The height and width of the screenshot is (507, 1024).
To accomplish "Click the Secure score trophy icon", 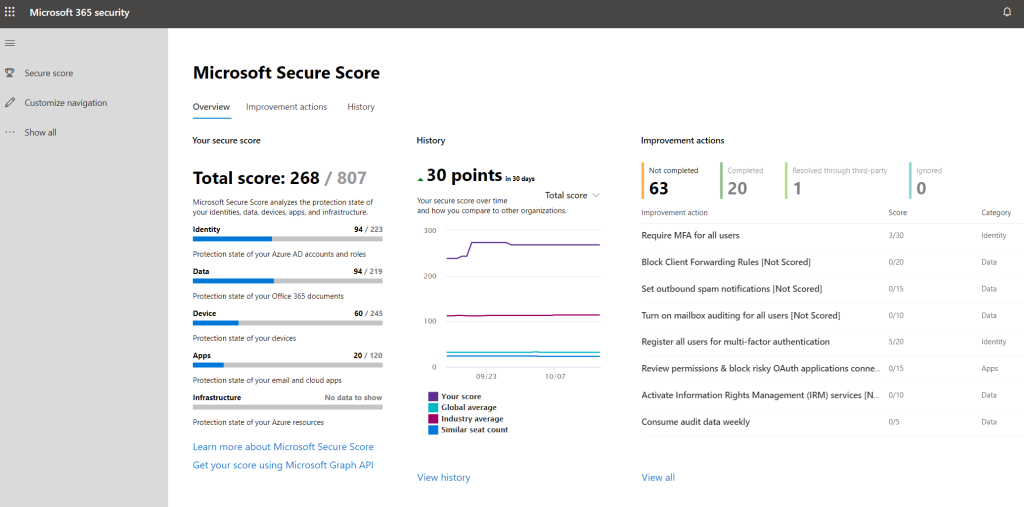I will point(10,73).
